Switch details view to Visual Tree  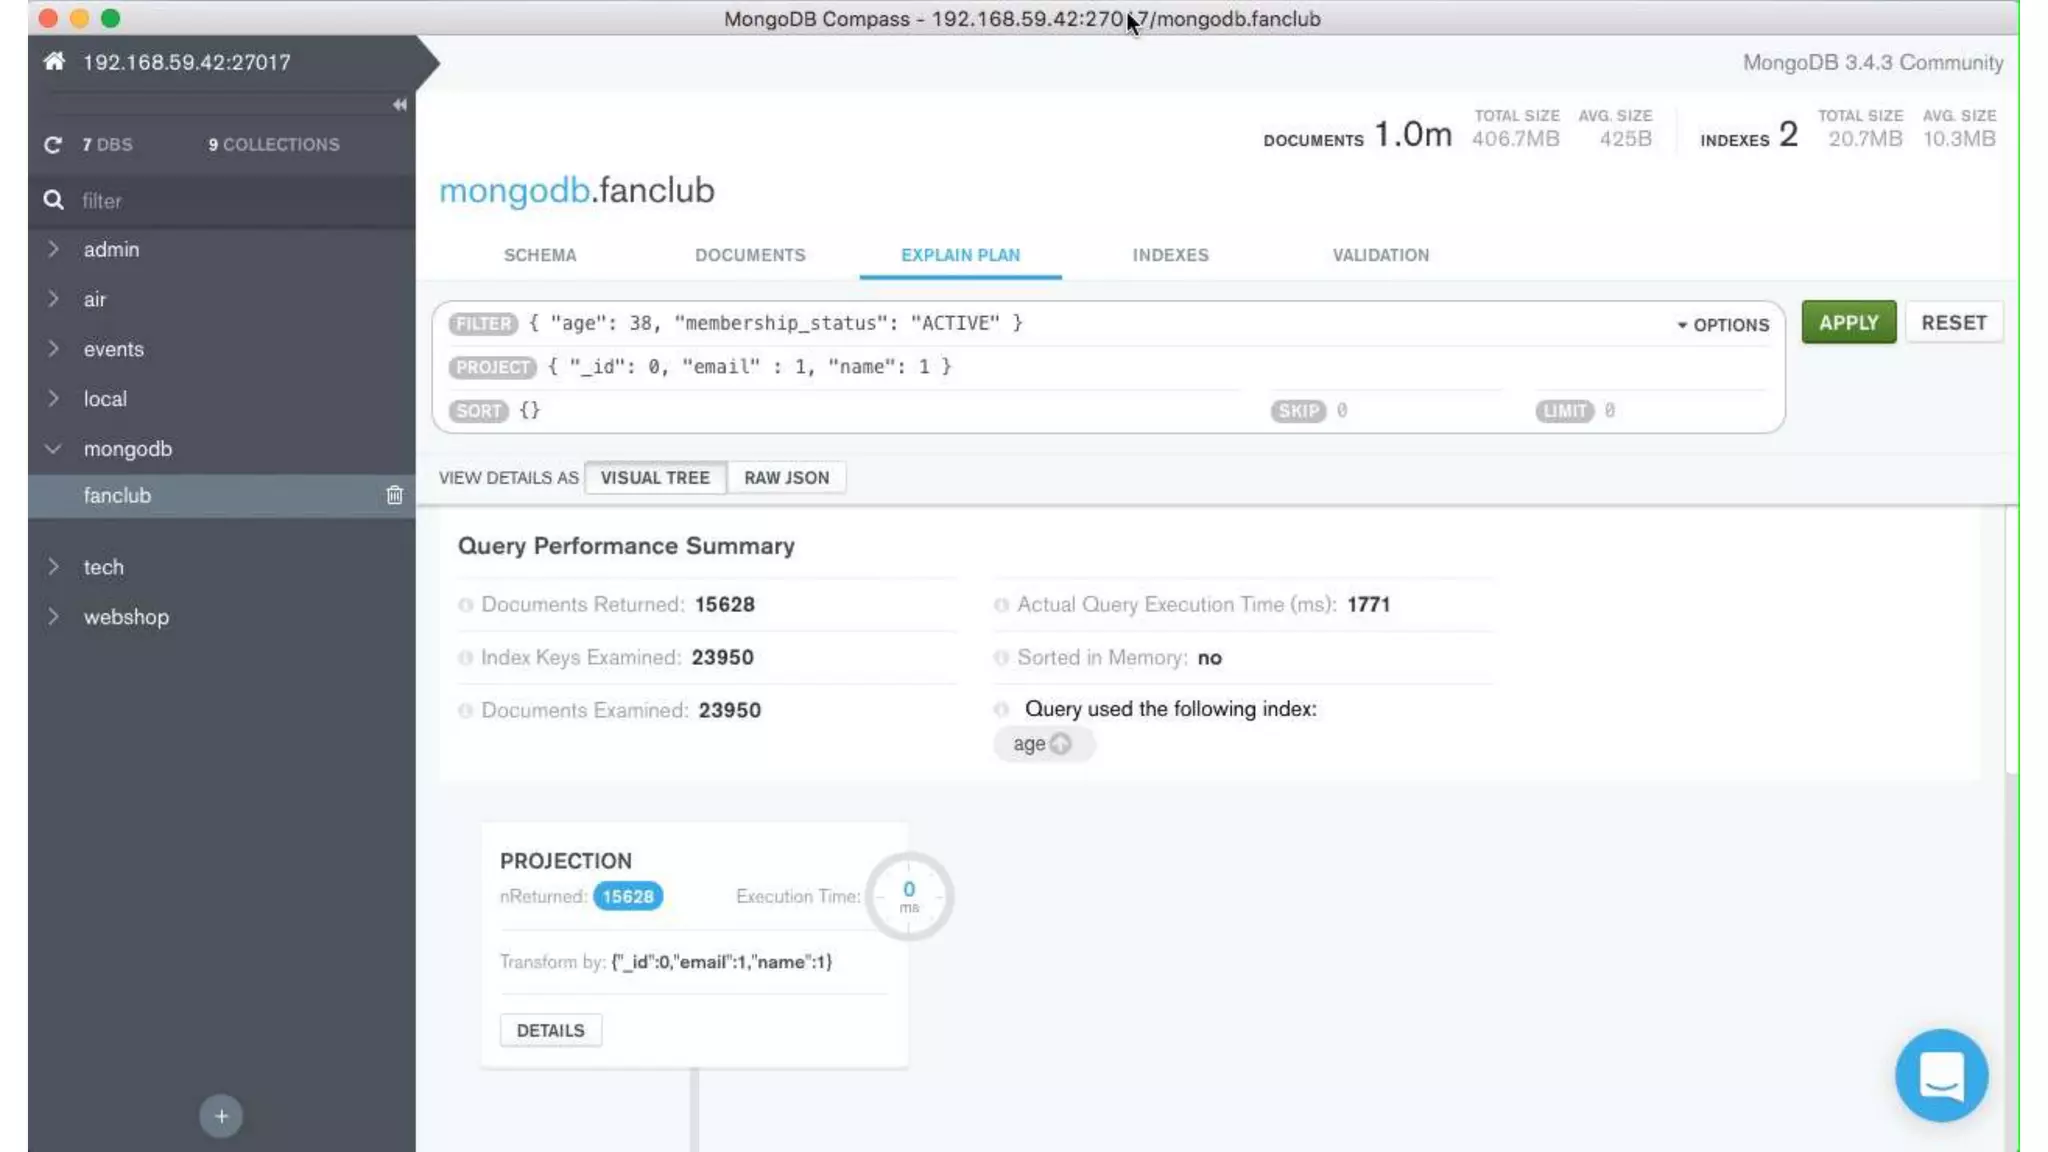tap(655, 478)
